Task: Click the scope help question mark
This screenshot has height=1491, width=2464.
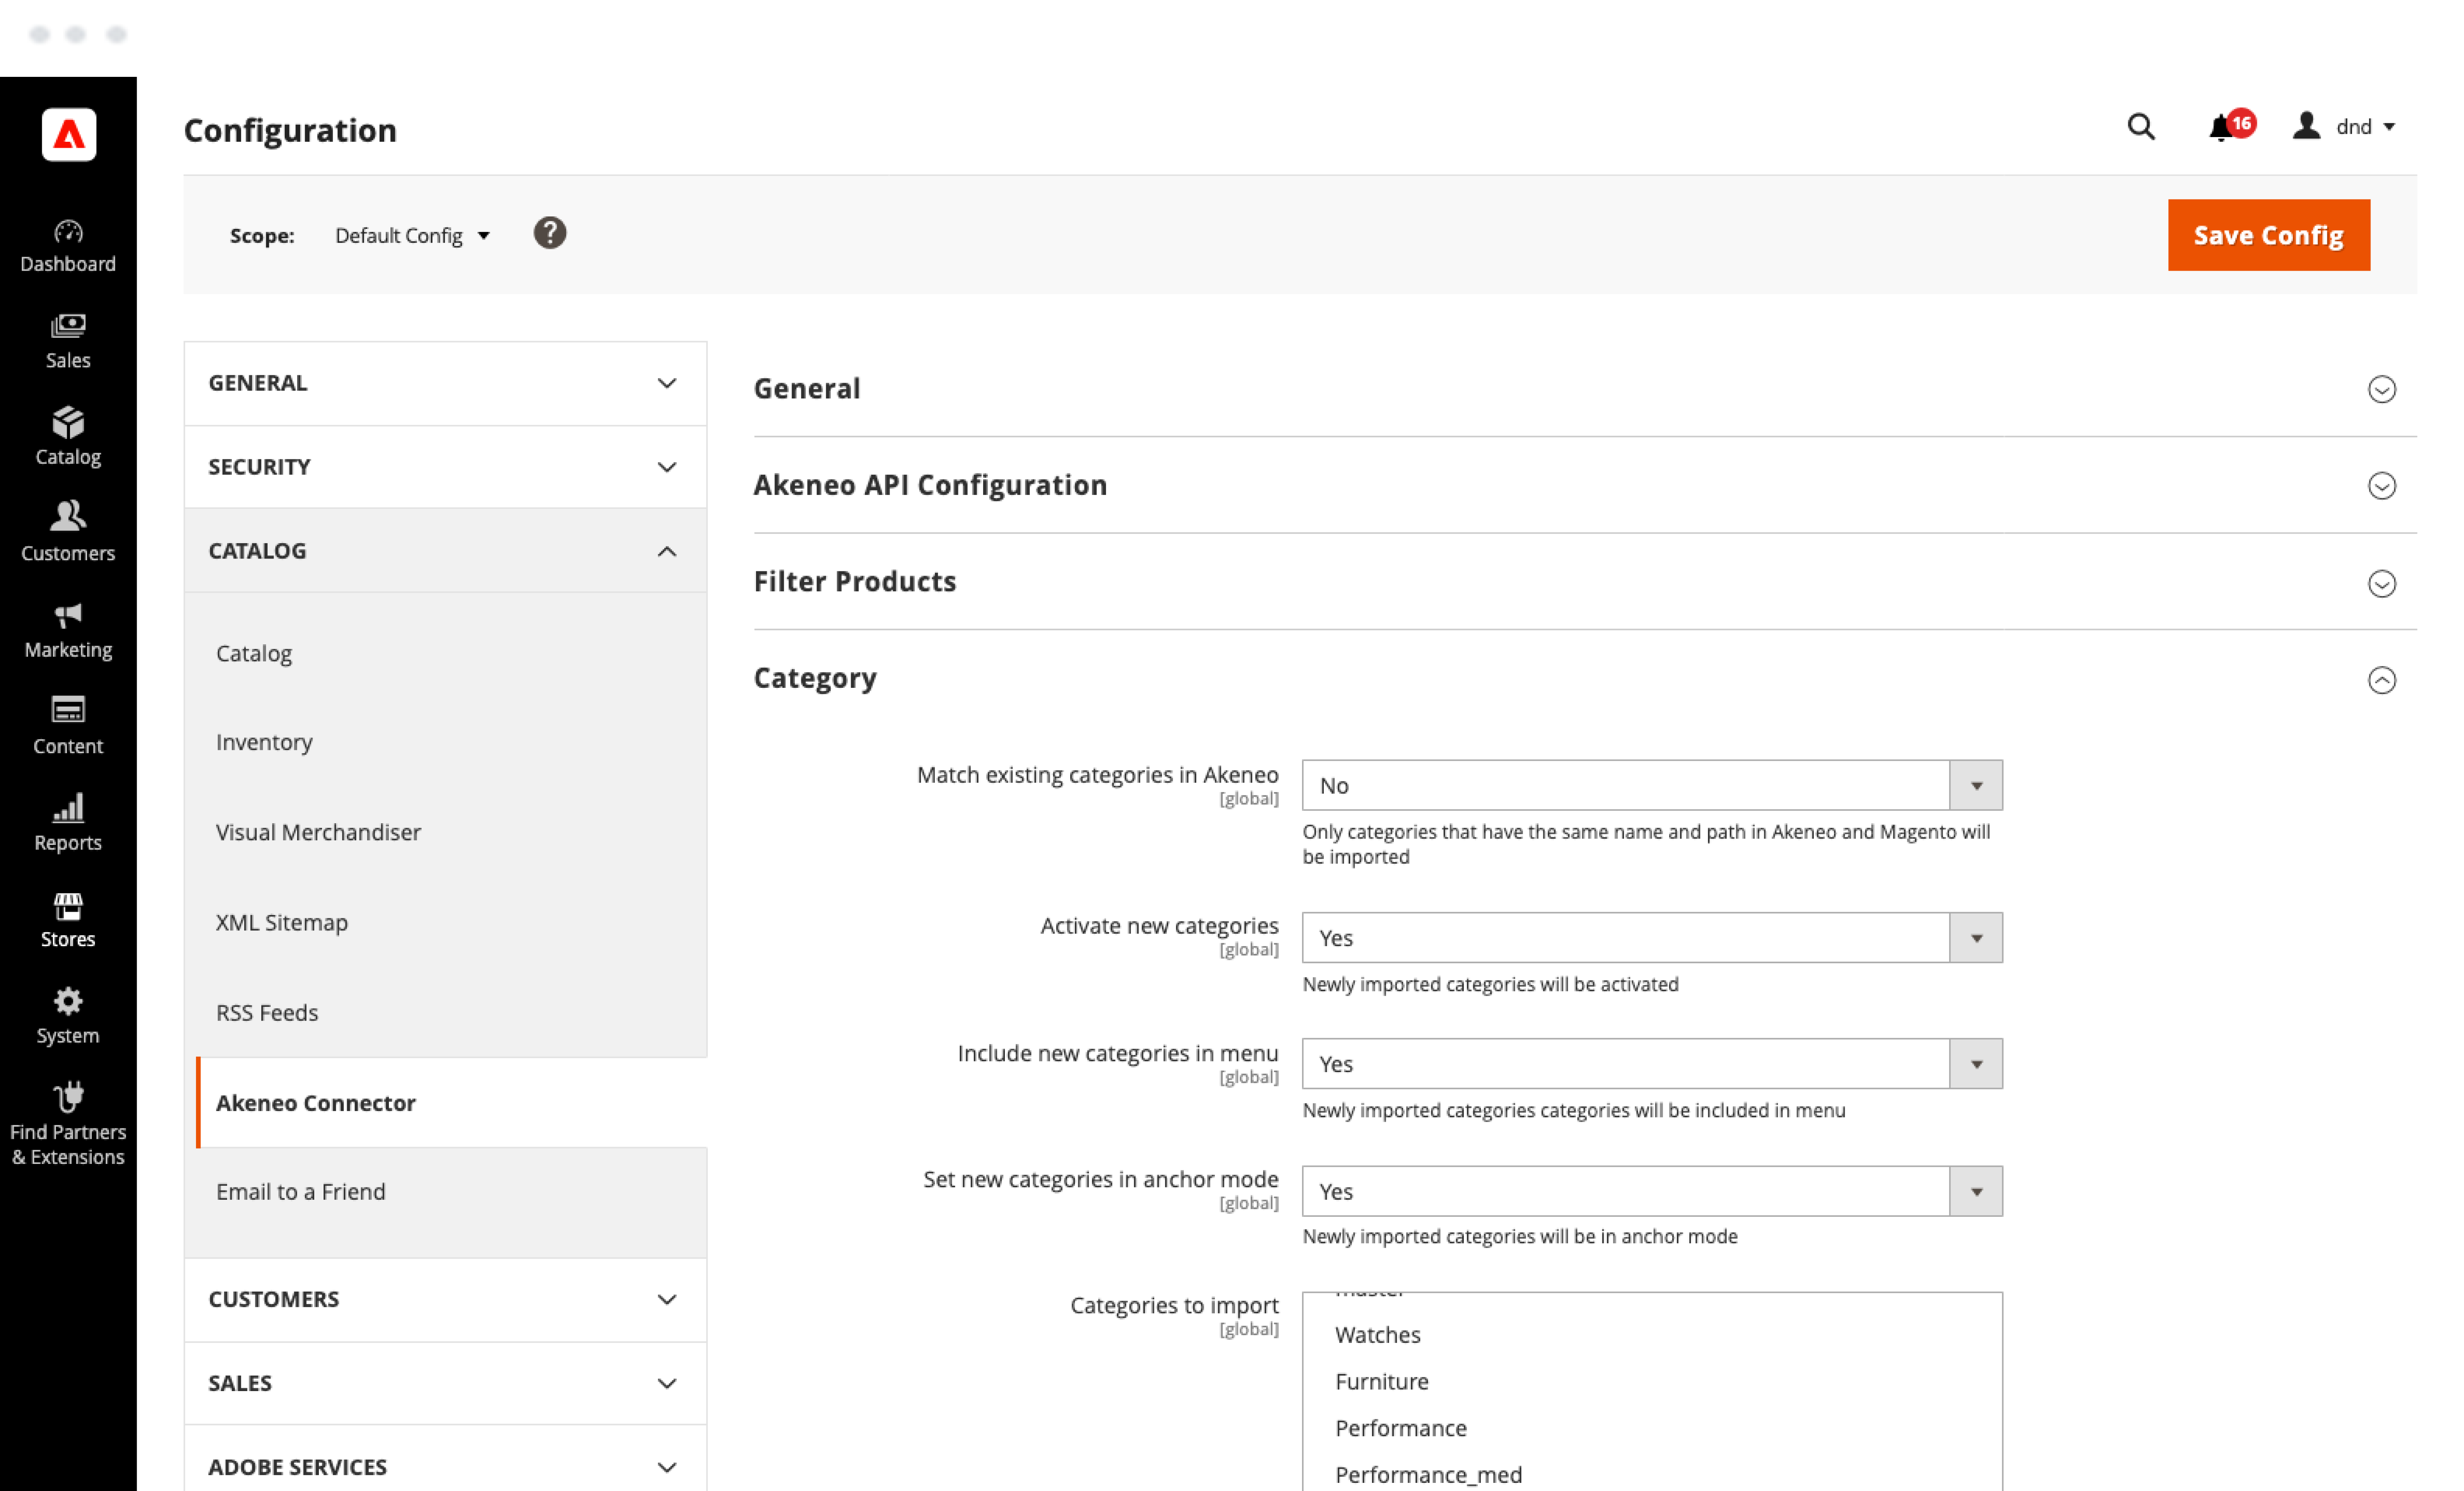Action: pyautogui.click(x=550, y=233)
